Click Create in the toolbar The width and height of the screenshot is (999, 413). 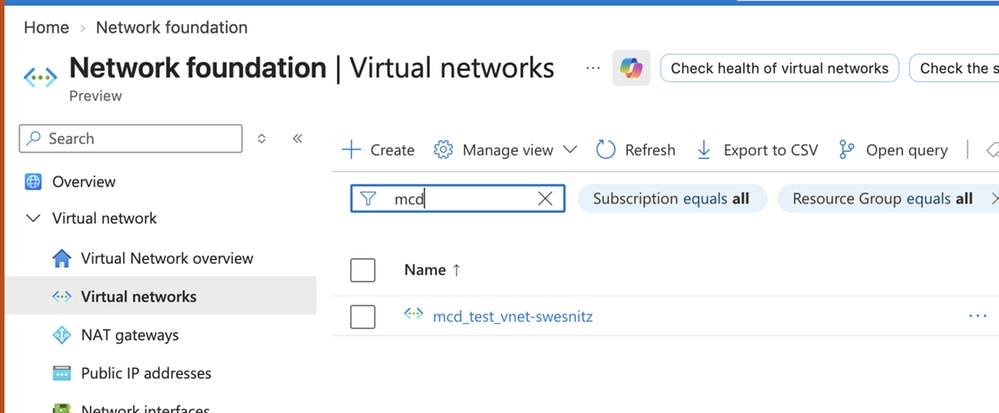378,150
